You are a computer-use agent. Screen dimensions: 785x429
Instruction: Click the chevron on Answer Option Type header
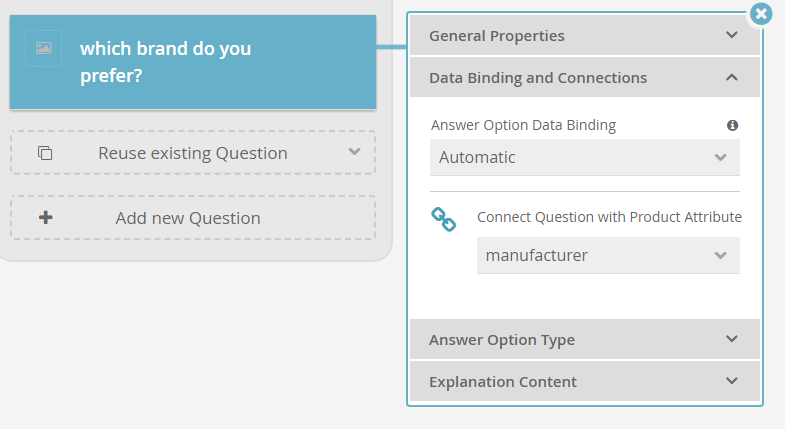click(731, 339)
